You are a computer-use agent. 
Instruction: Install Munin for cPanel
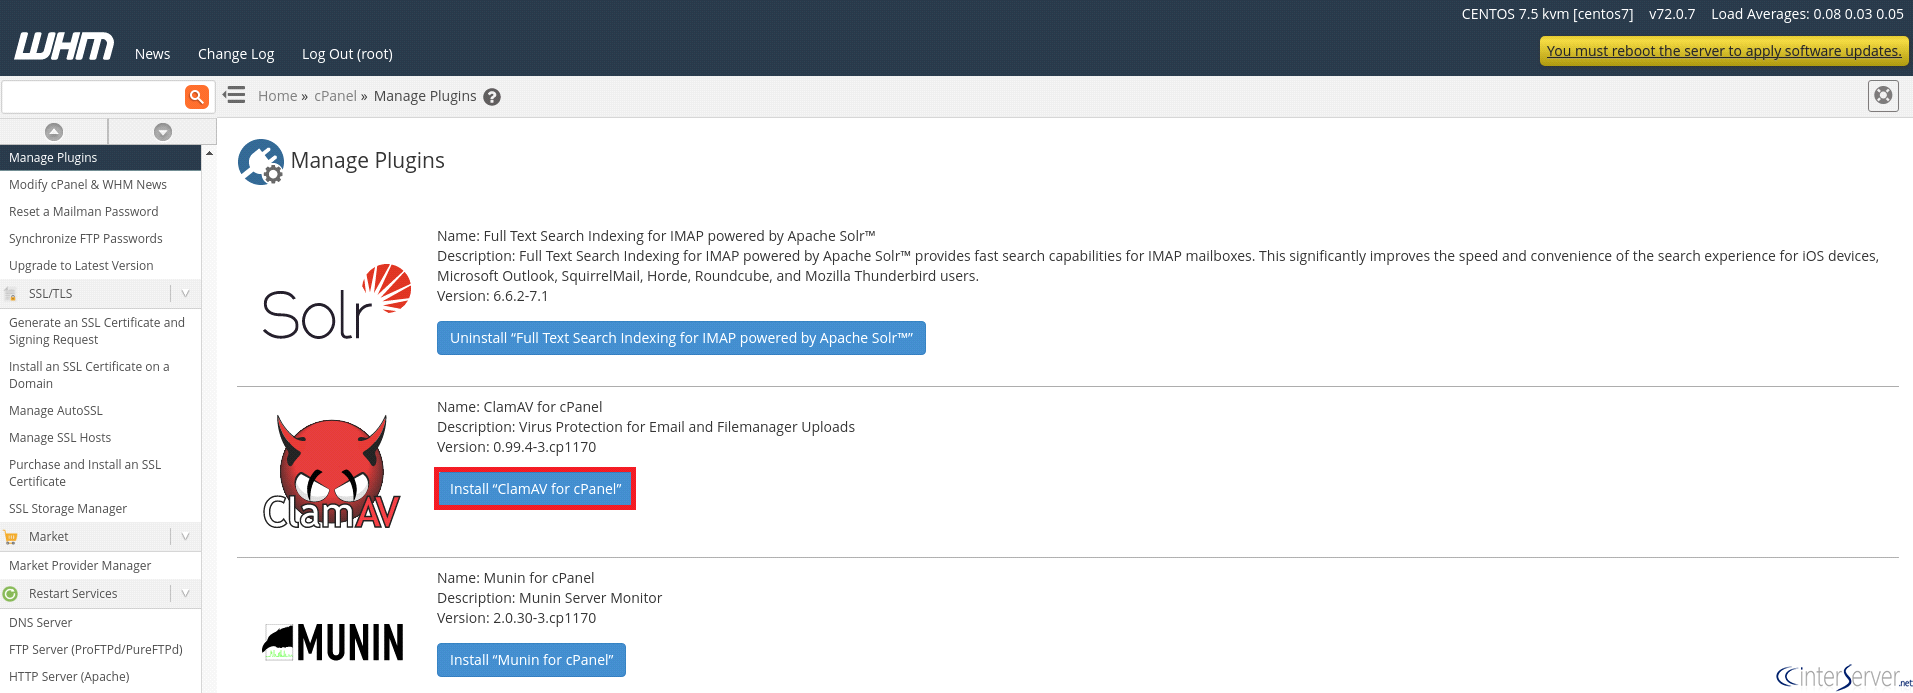click(x=531, y=660)
